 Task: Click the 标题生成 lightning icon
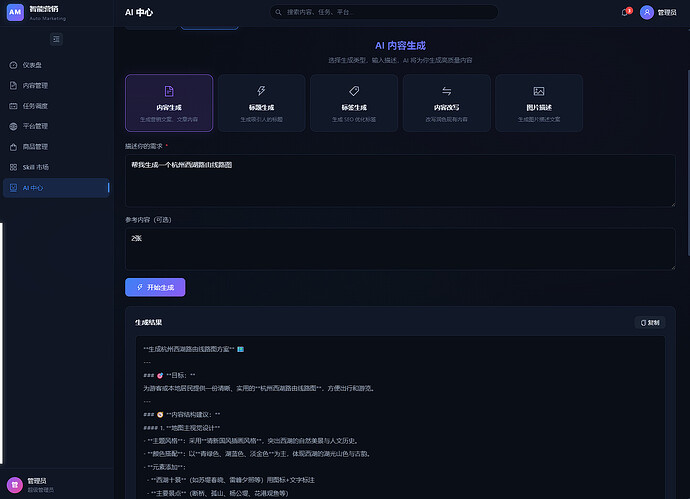click(x=261, y=91)
